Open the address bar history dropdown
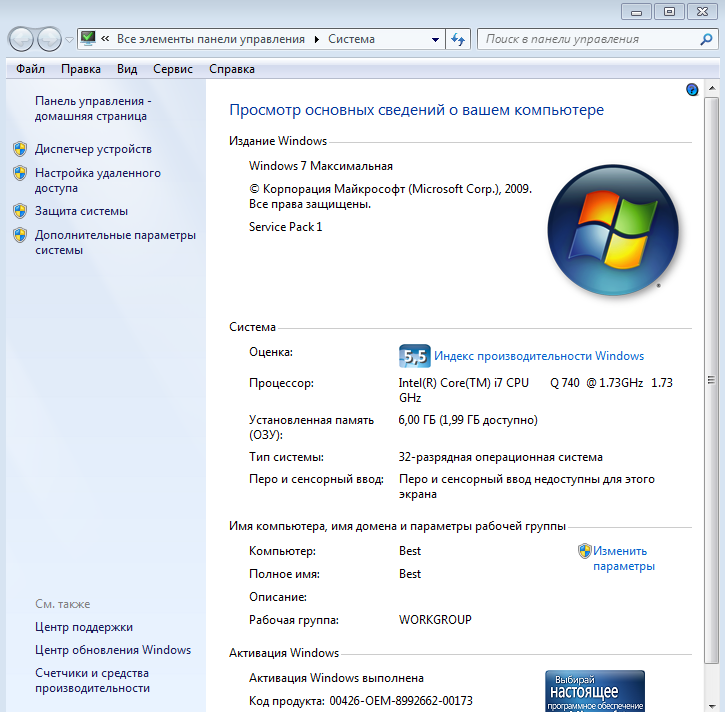This screenshot has width=725, height=712. tap(435, 40)
